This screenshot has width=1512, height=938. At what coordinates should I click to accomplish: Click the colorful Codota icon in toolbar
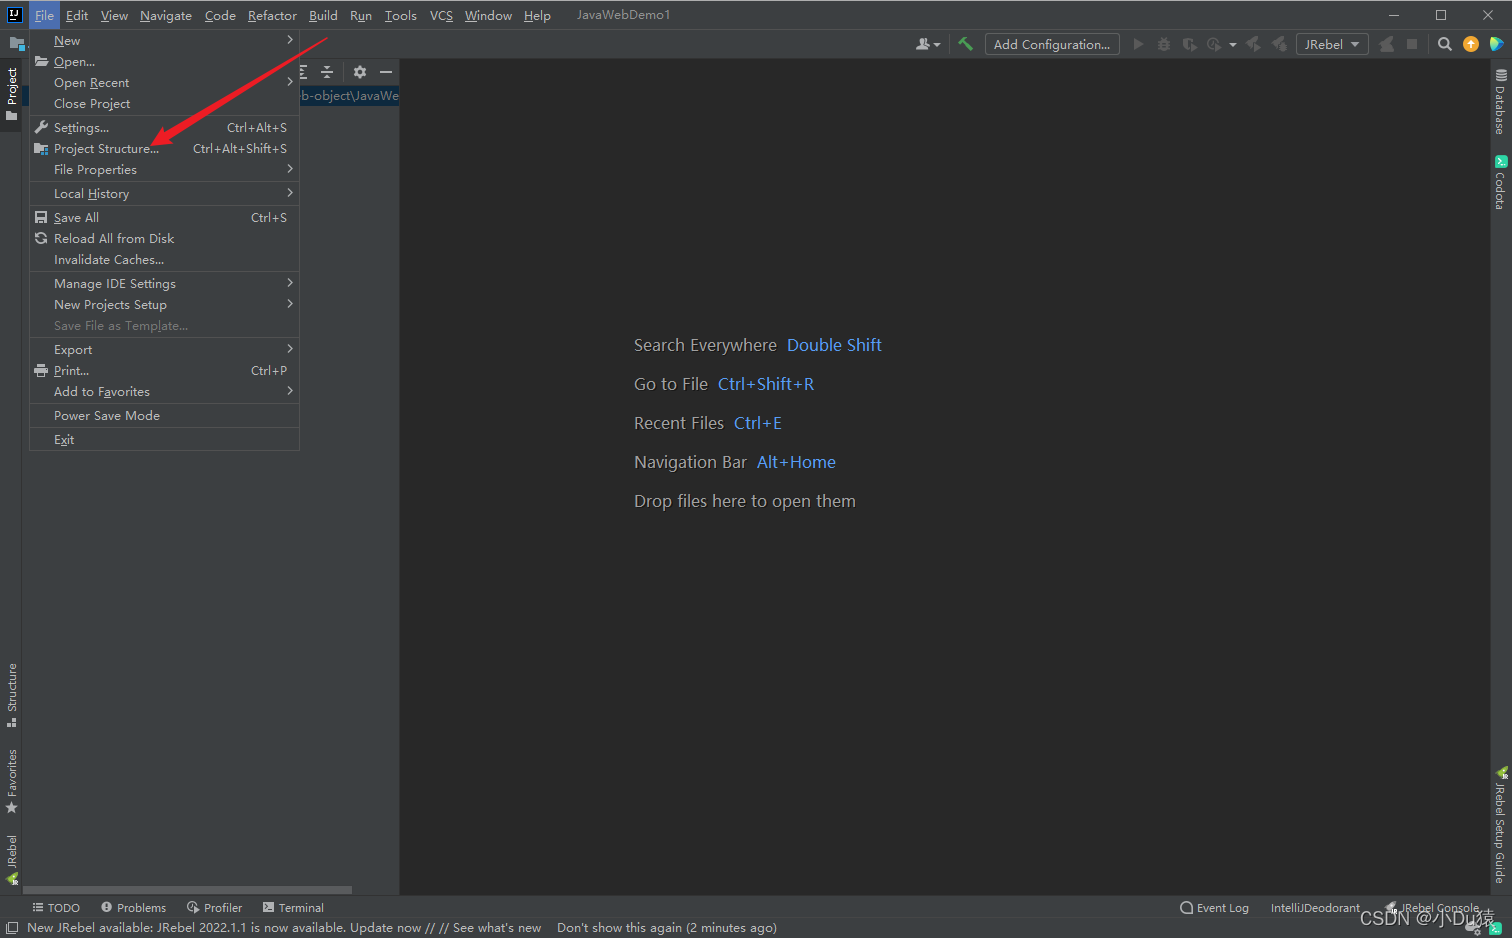(x=1496, y=44)
